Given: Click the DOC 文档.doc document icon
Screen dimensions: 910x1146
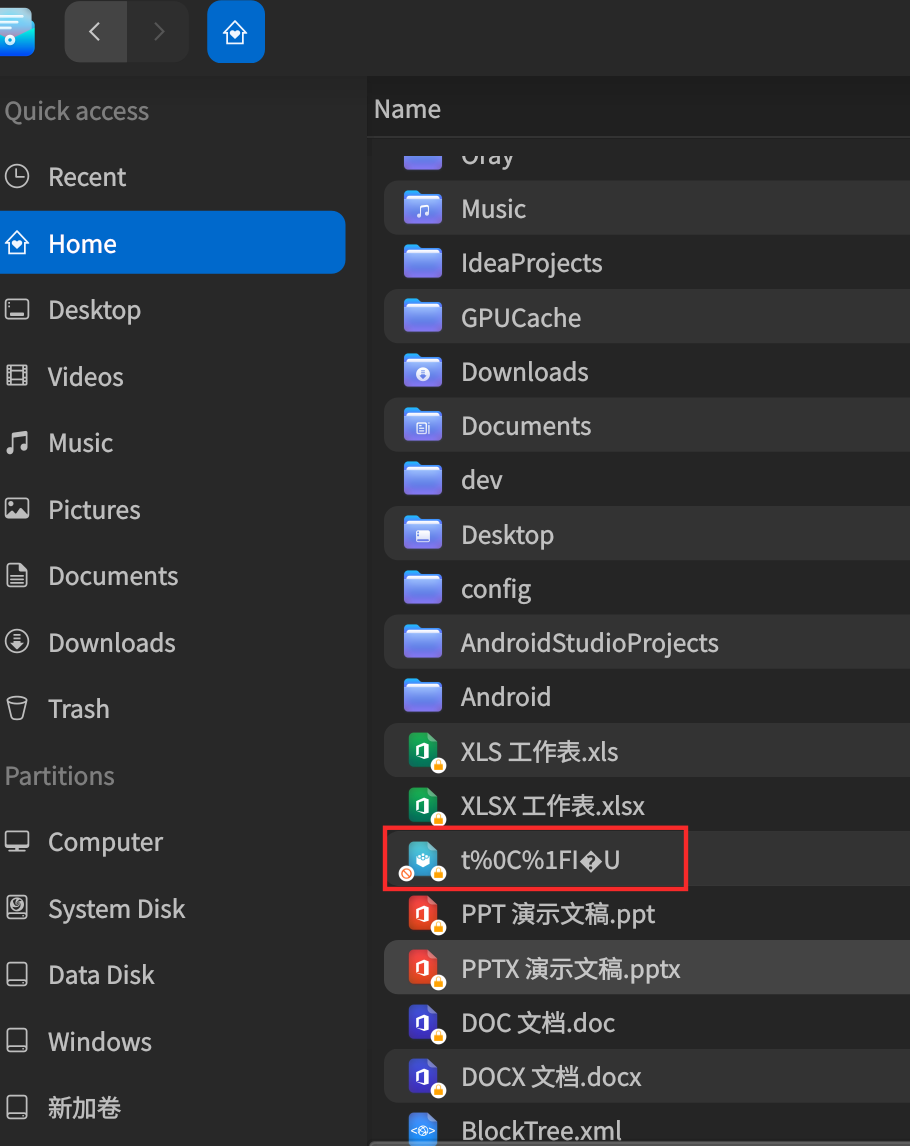Looking at the screenshot, I should (425, 1023).
